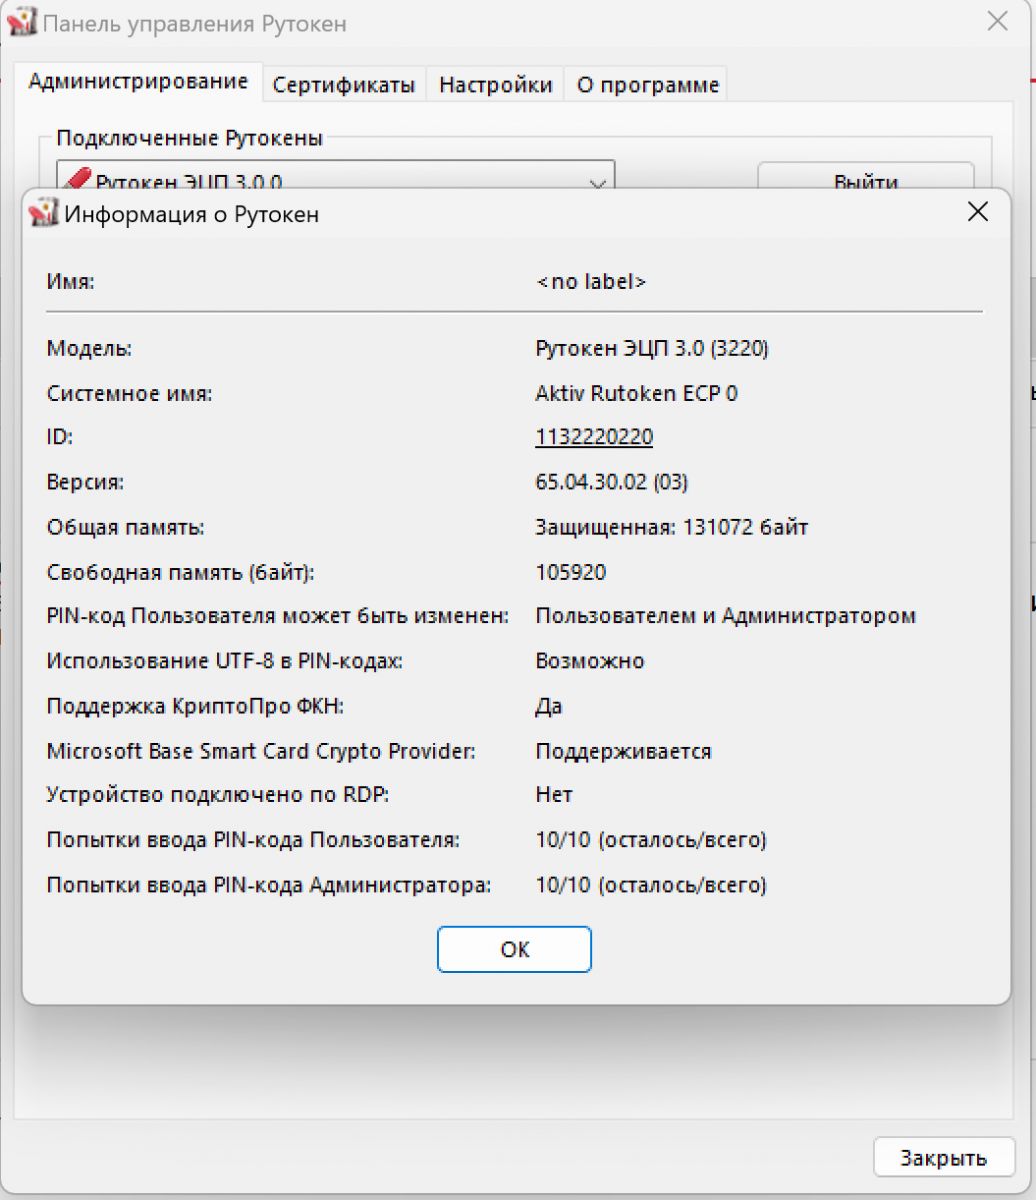
Task: Switch to the Настройки tab
Action: pos(496,85)
